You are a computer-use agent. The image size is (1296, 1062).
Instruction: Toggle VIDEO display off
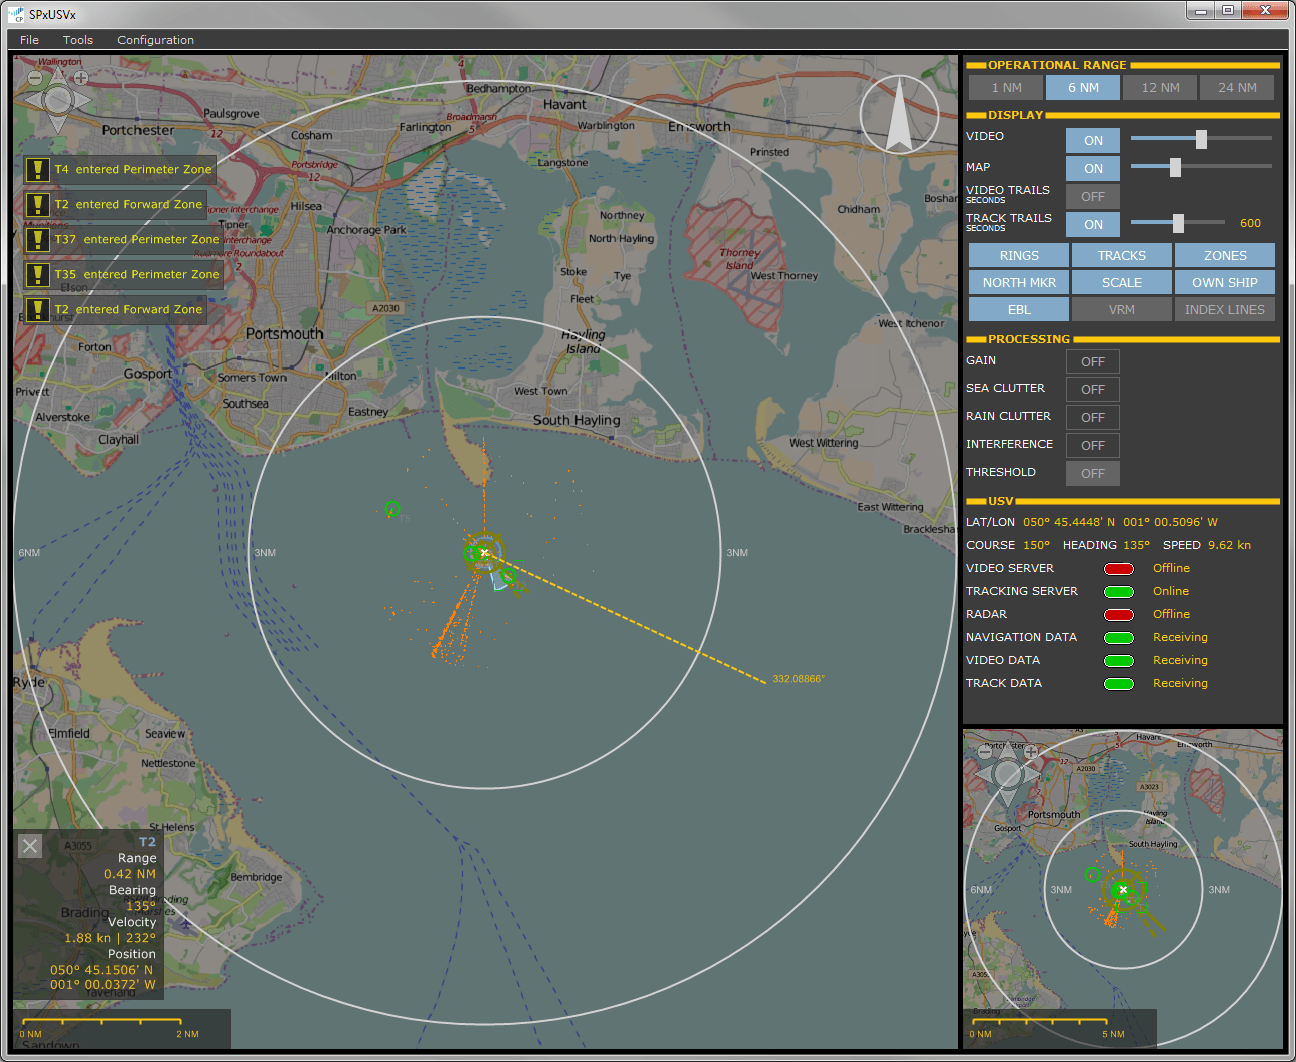1092,140
